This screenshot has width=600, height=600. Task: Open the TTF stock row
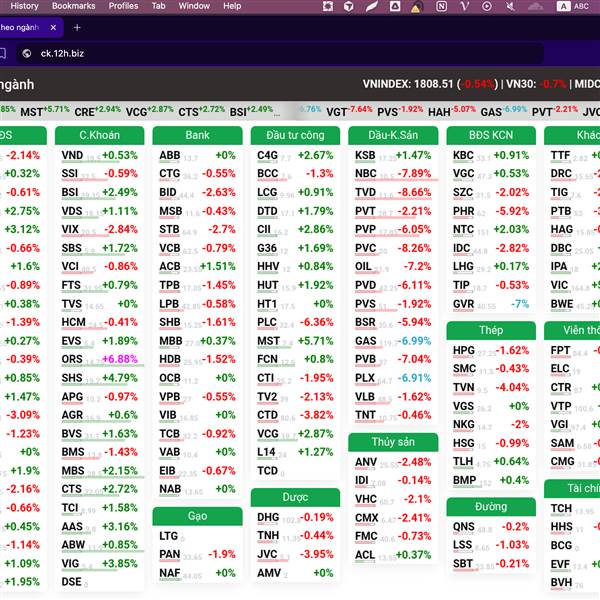point(574,155)
